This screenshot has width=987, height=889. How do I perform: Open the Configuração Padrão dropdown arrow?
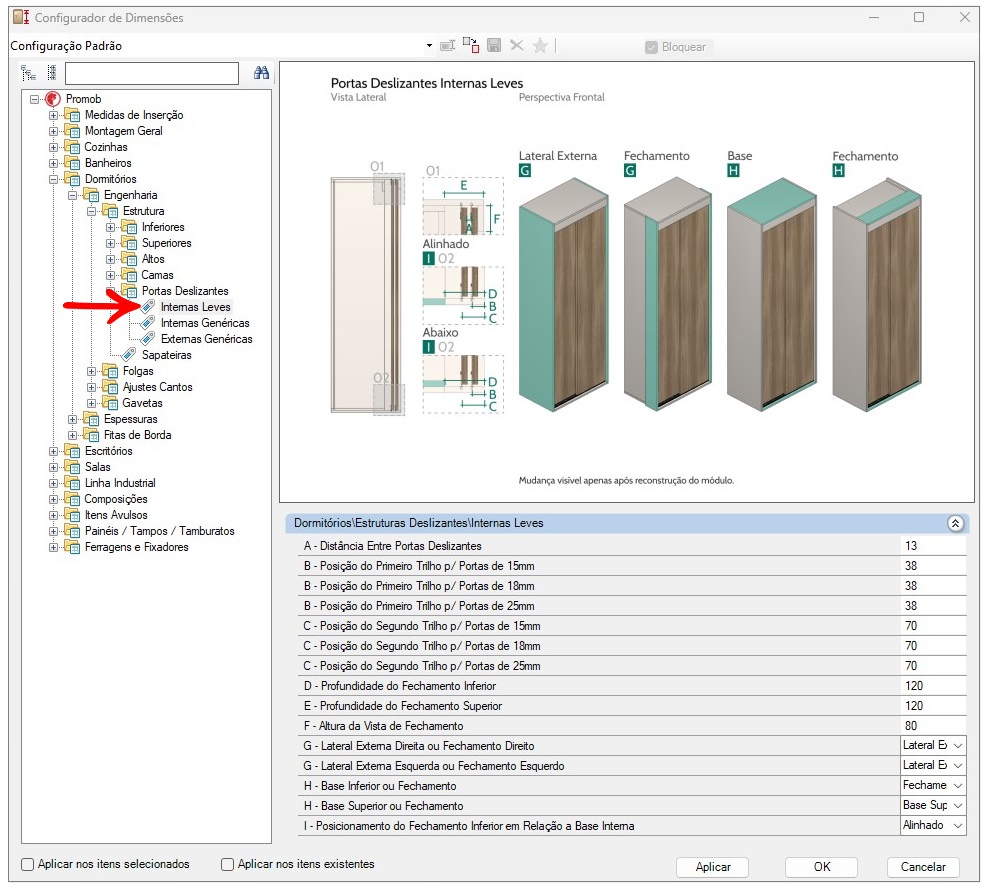[x=429, y=46]
